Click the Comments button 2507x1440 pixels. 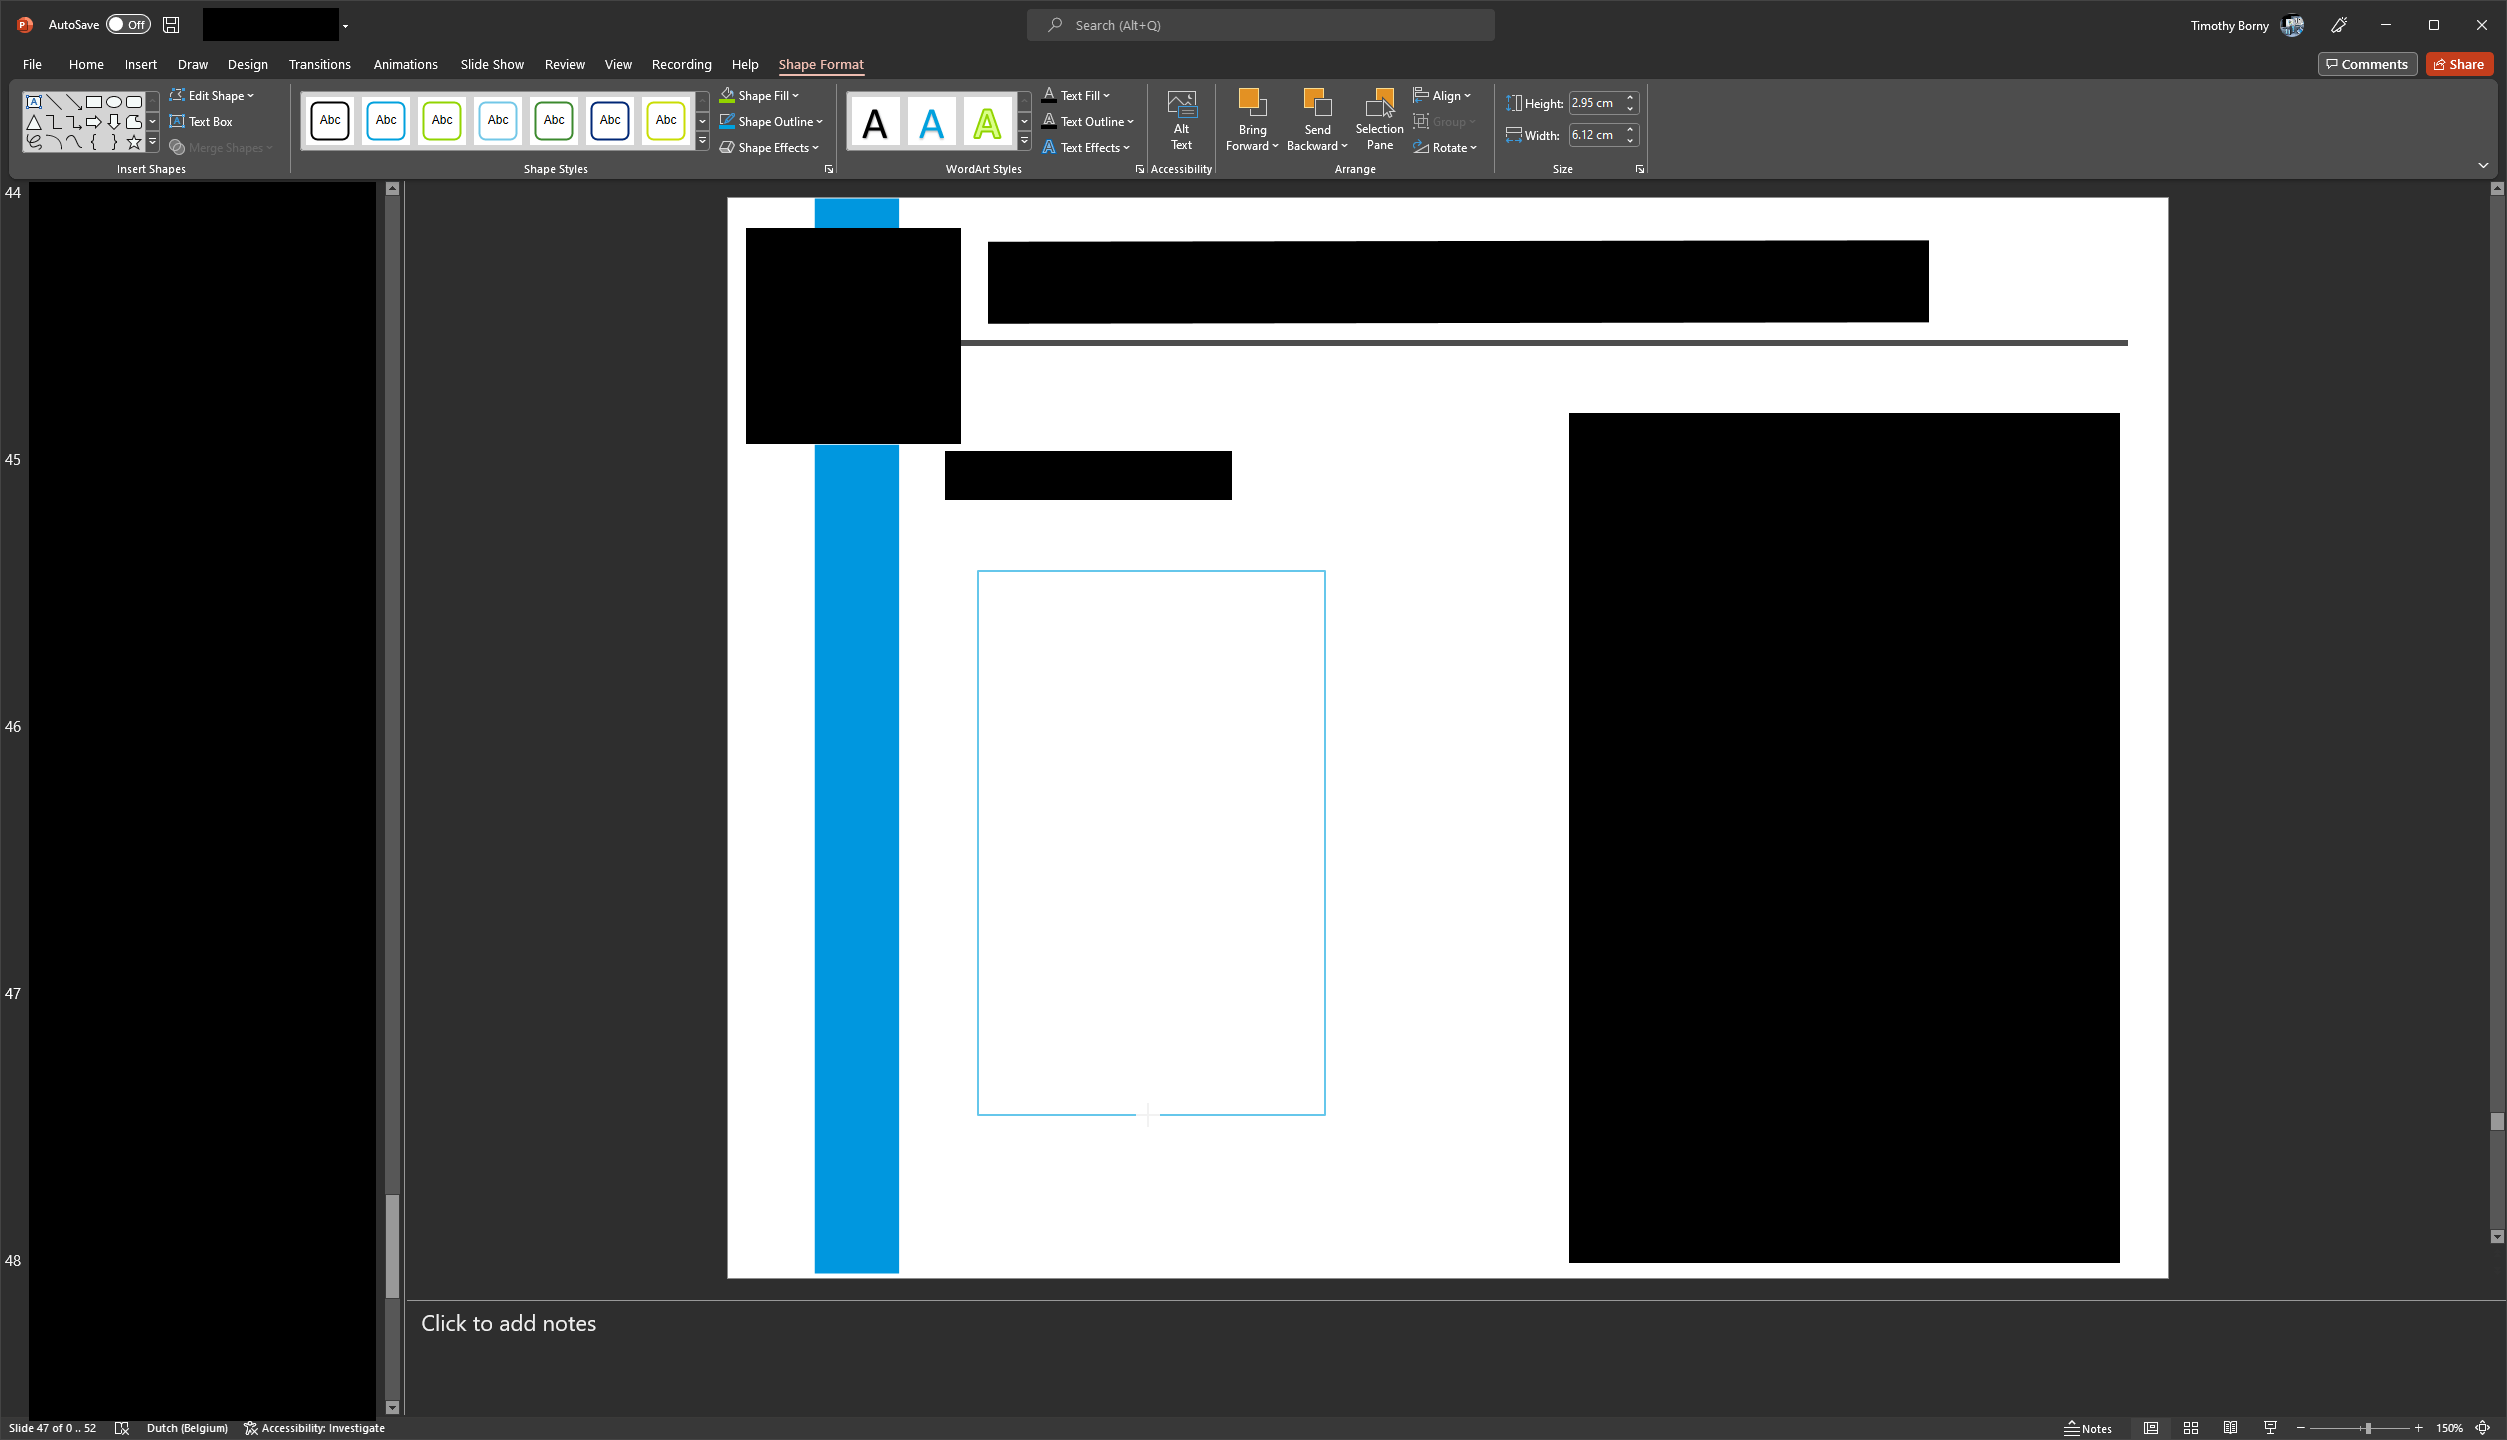pos(2366,64)
